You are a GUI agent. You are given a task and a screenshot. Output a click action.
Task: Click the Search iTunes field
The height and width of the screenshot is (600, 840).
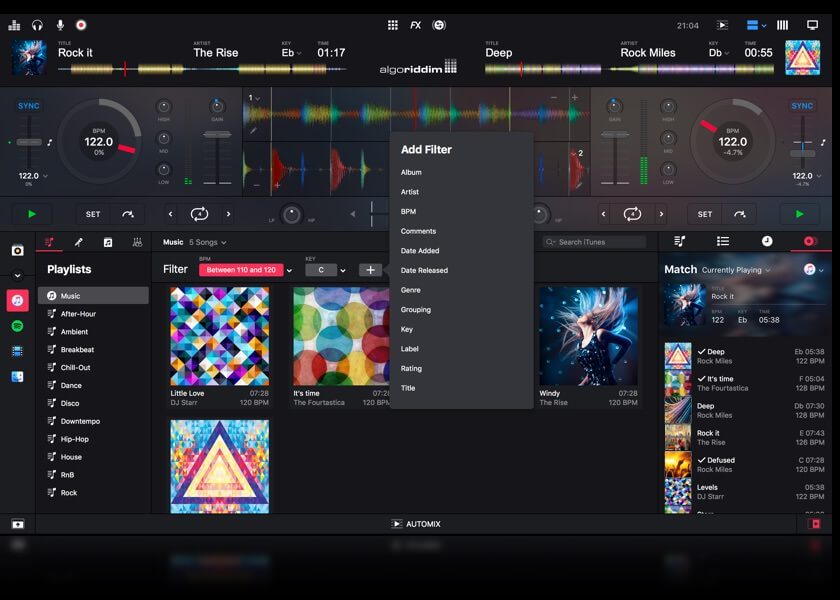595,242
